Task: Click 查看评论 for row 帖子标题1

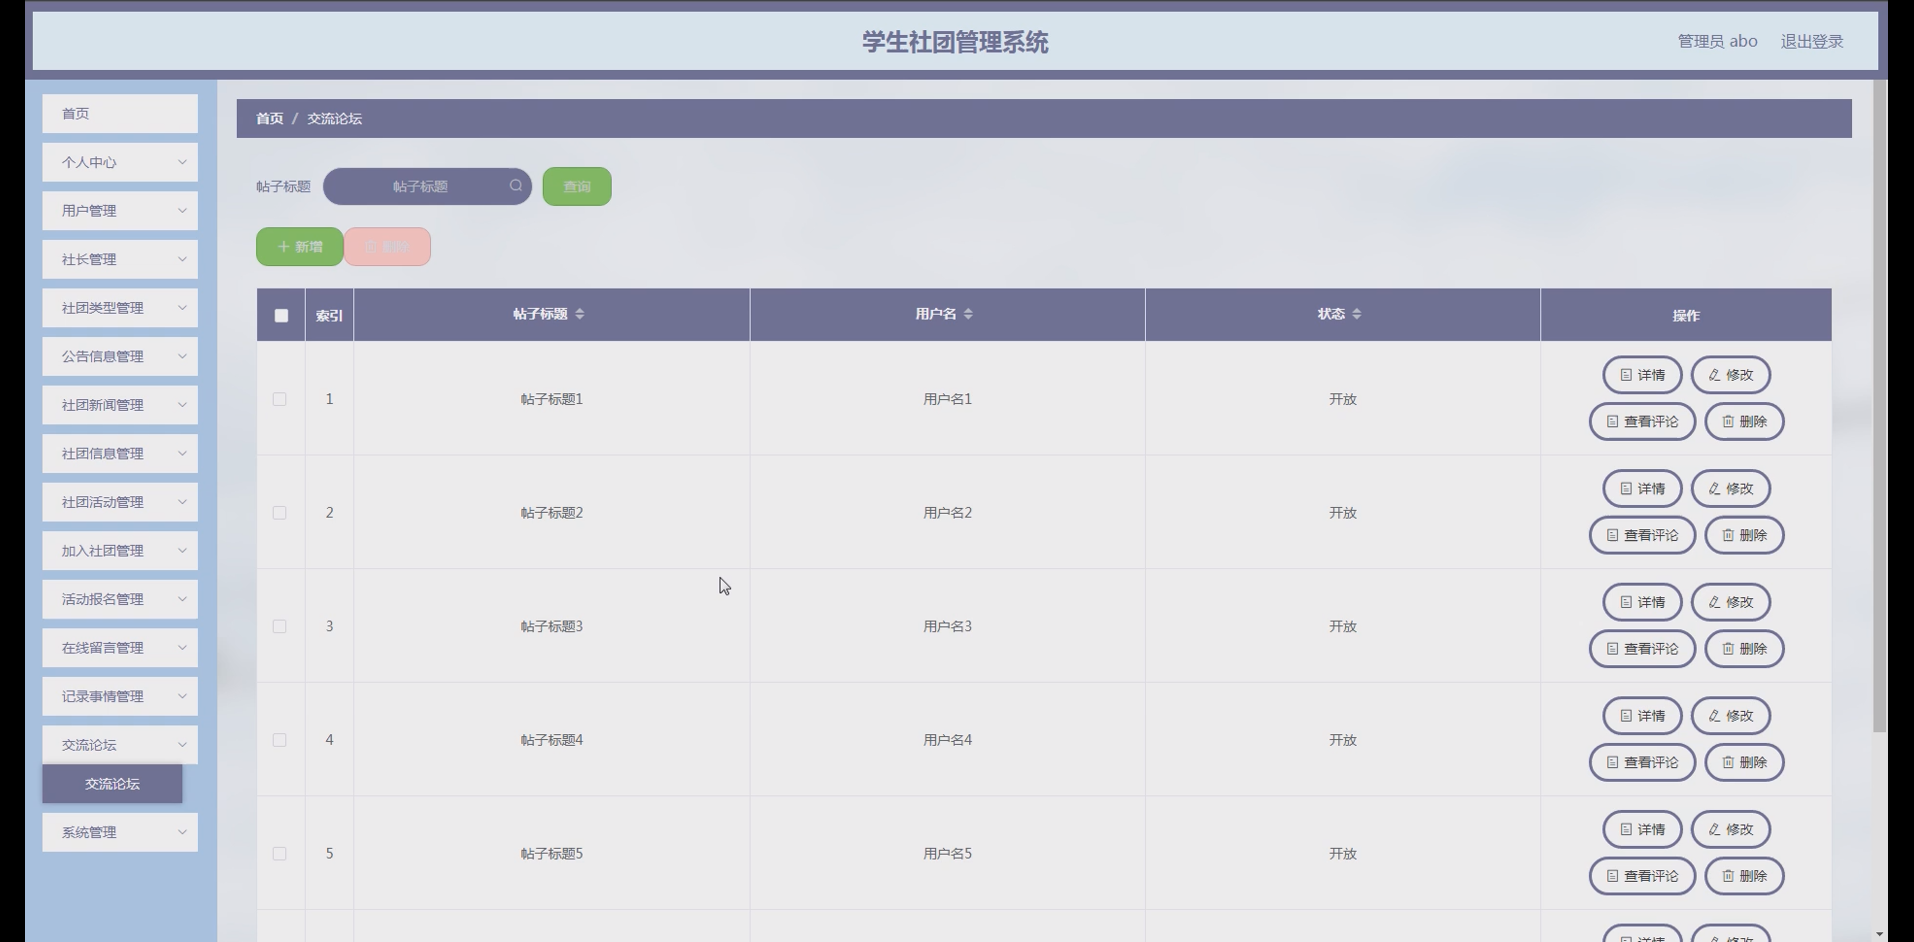Action: (1642, 422)
